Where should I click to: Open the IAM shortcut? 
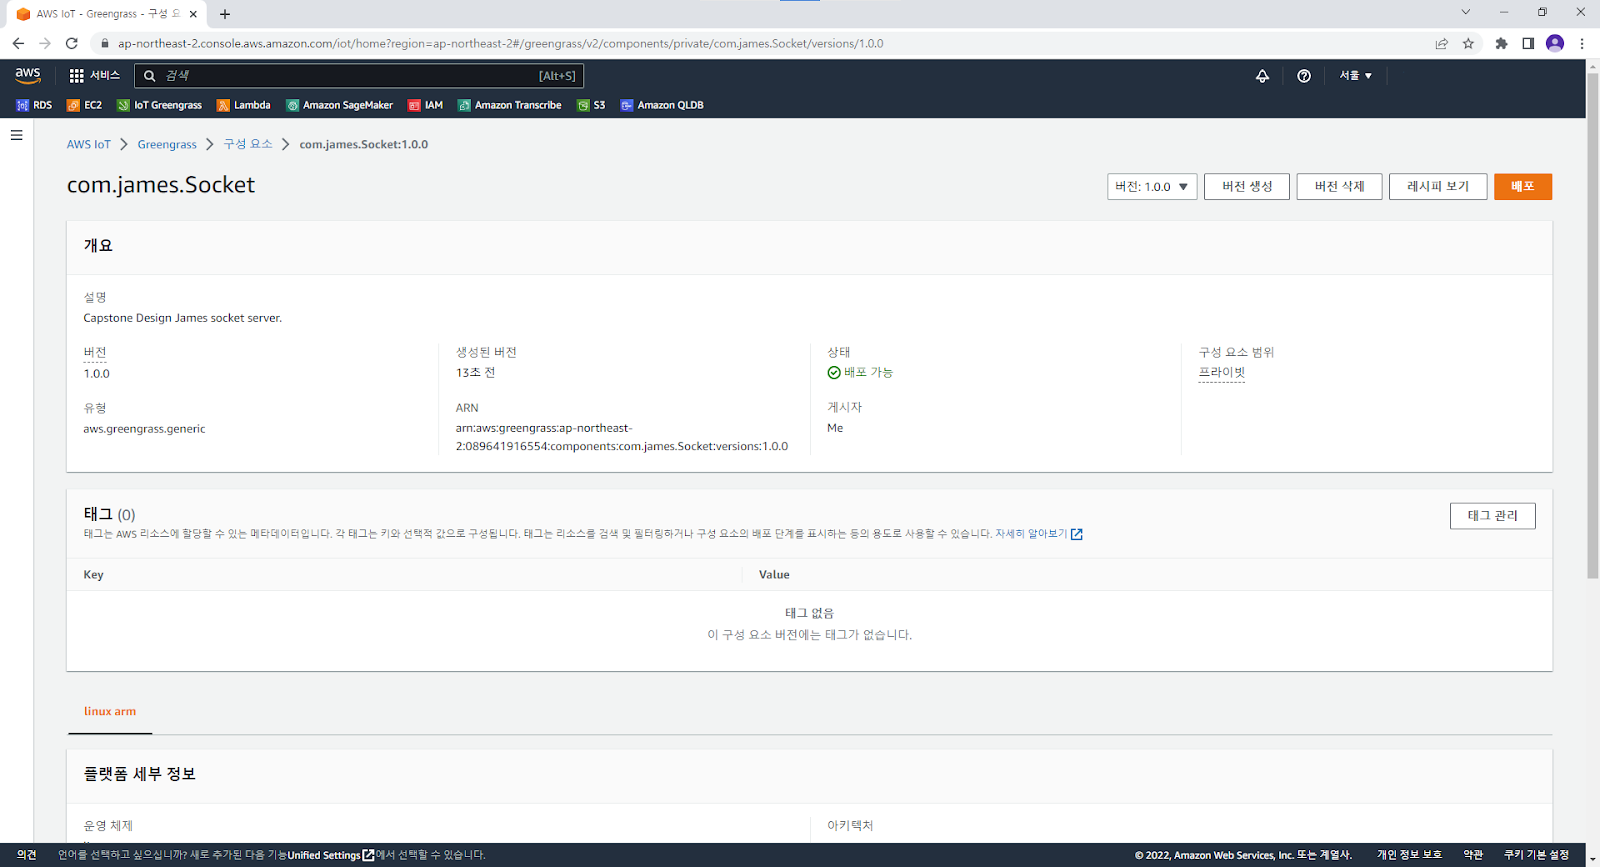pyautogui.click(x=425, y=105)
